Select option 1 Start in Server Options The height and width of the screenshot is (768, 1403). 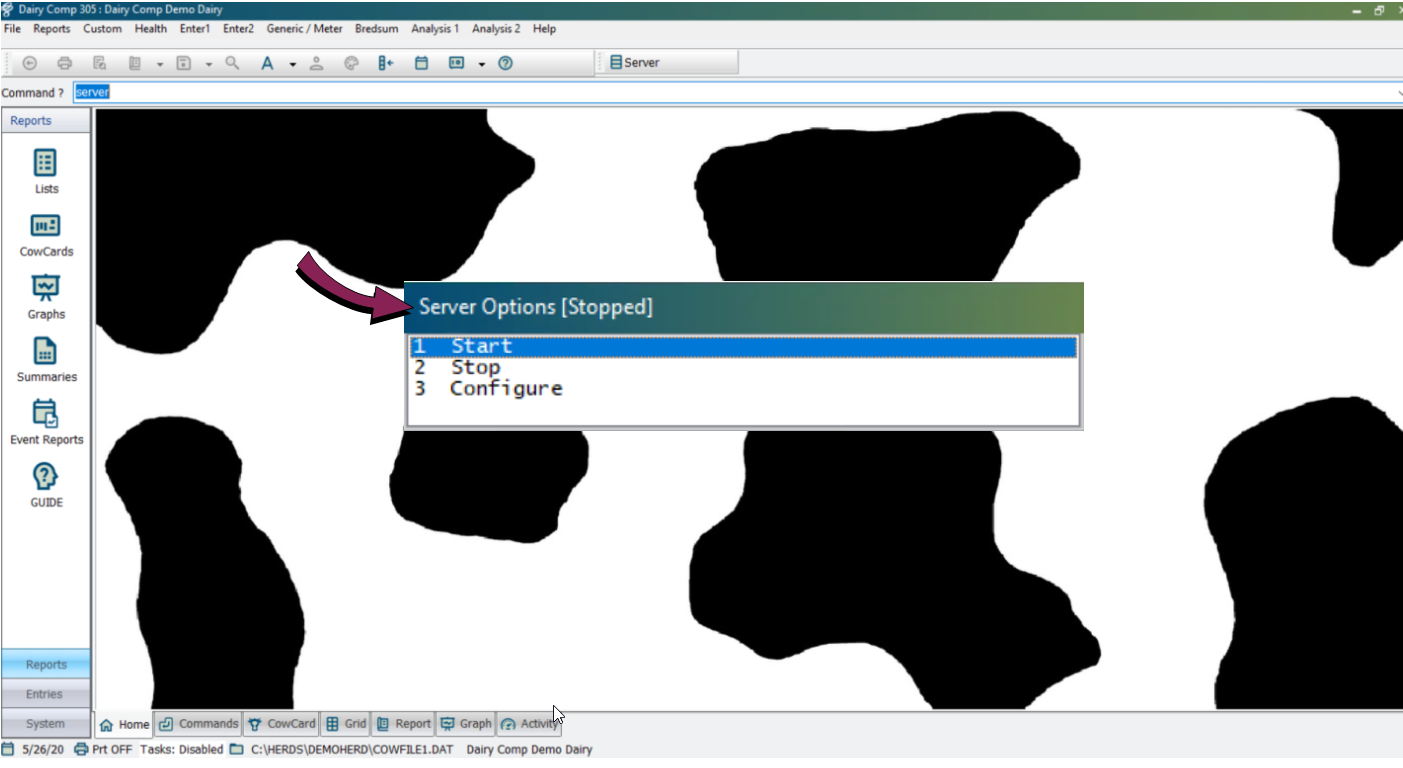(743, 346)
